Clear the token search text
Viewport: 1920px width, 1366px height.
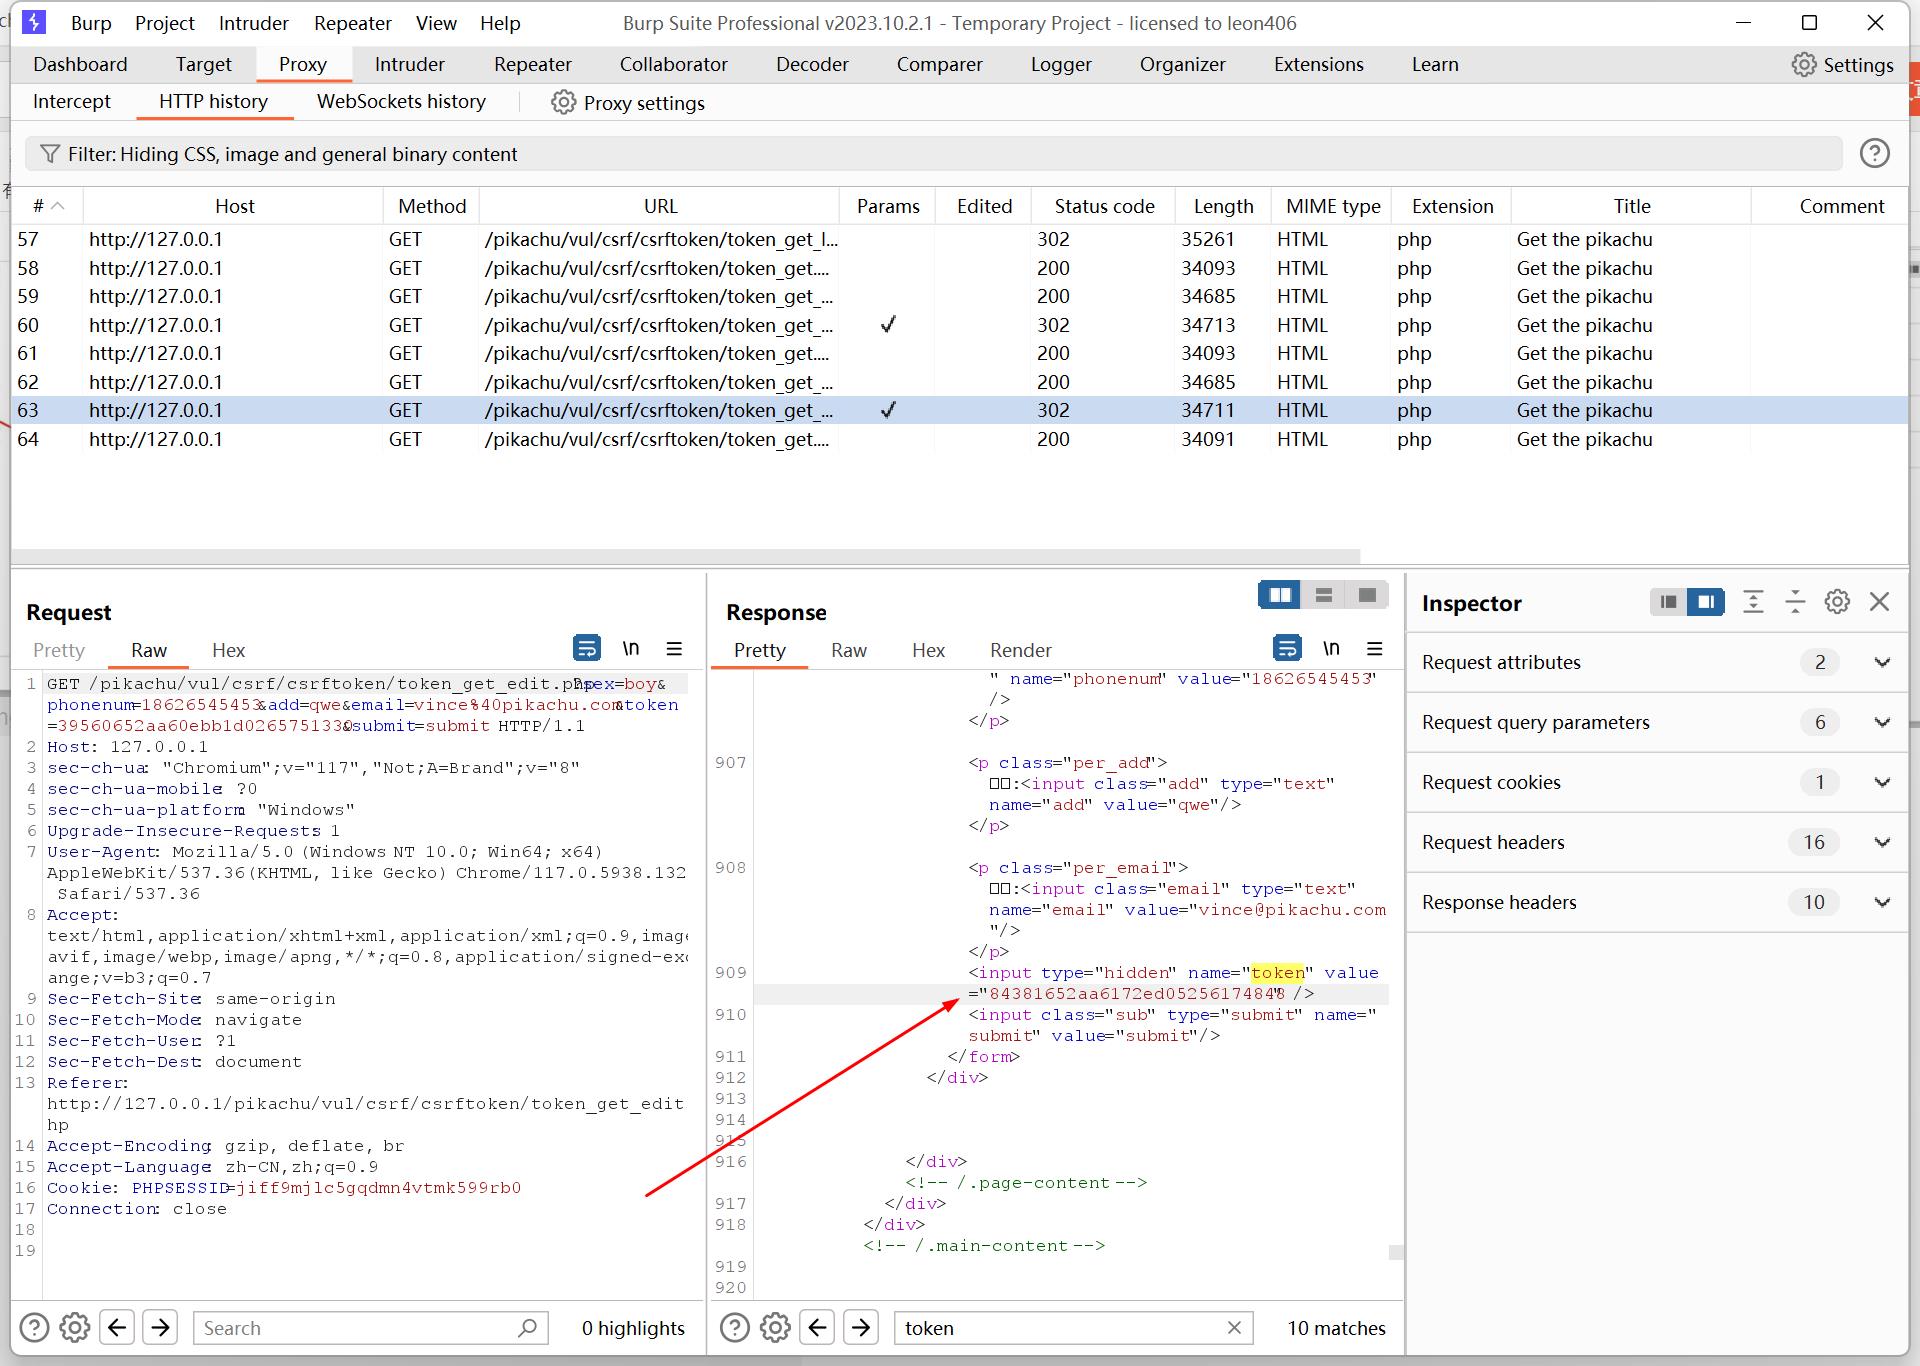(x=1234, y=1328)
